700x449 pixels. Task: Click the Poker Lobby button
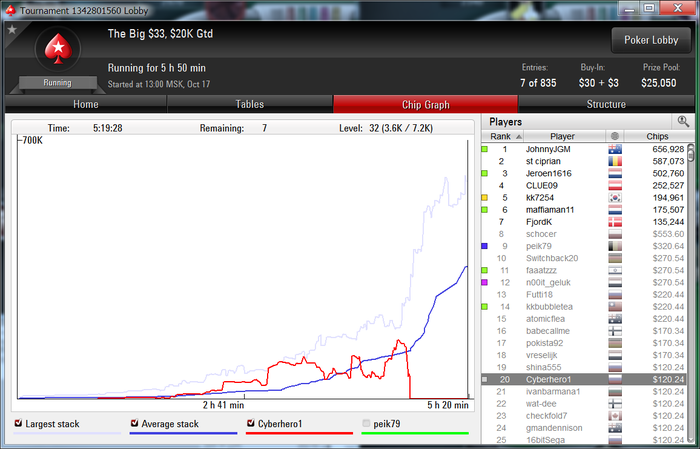(x=651, y=40)
